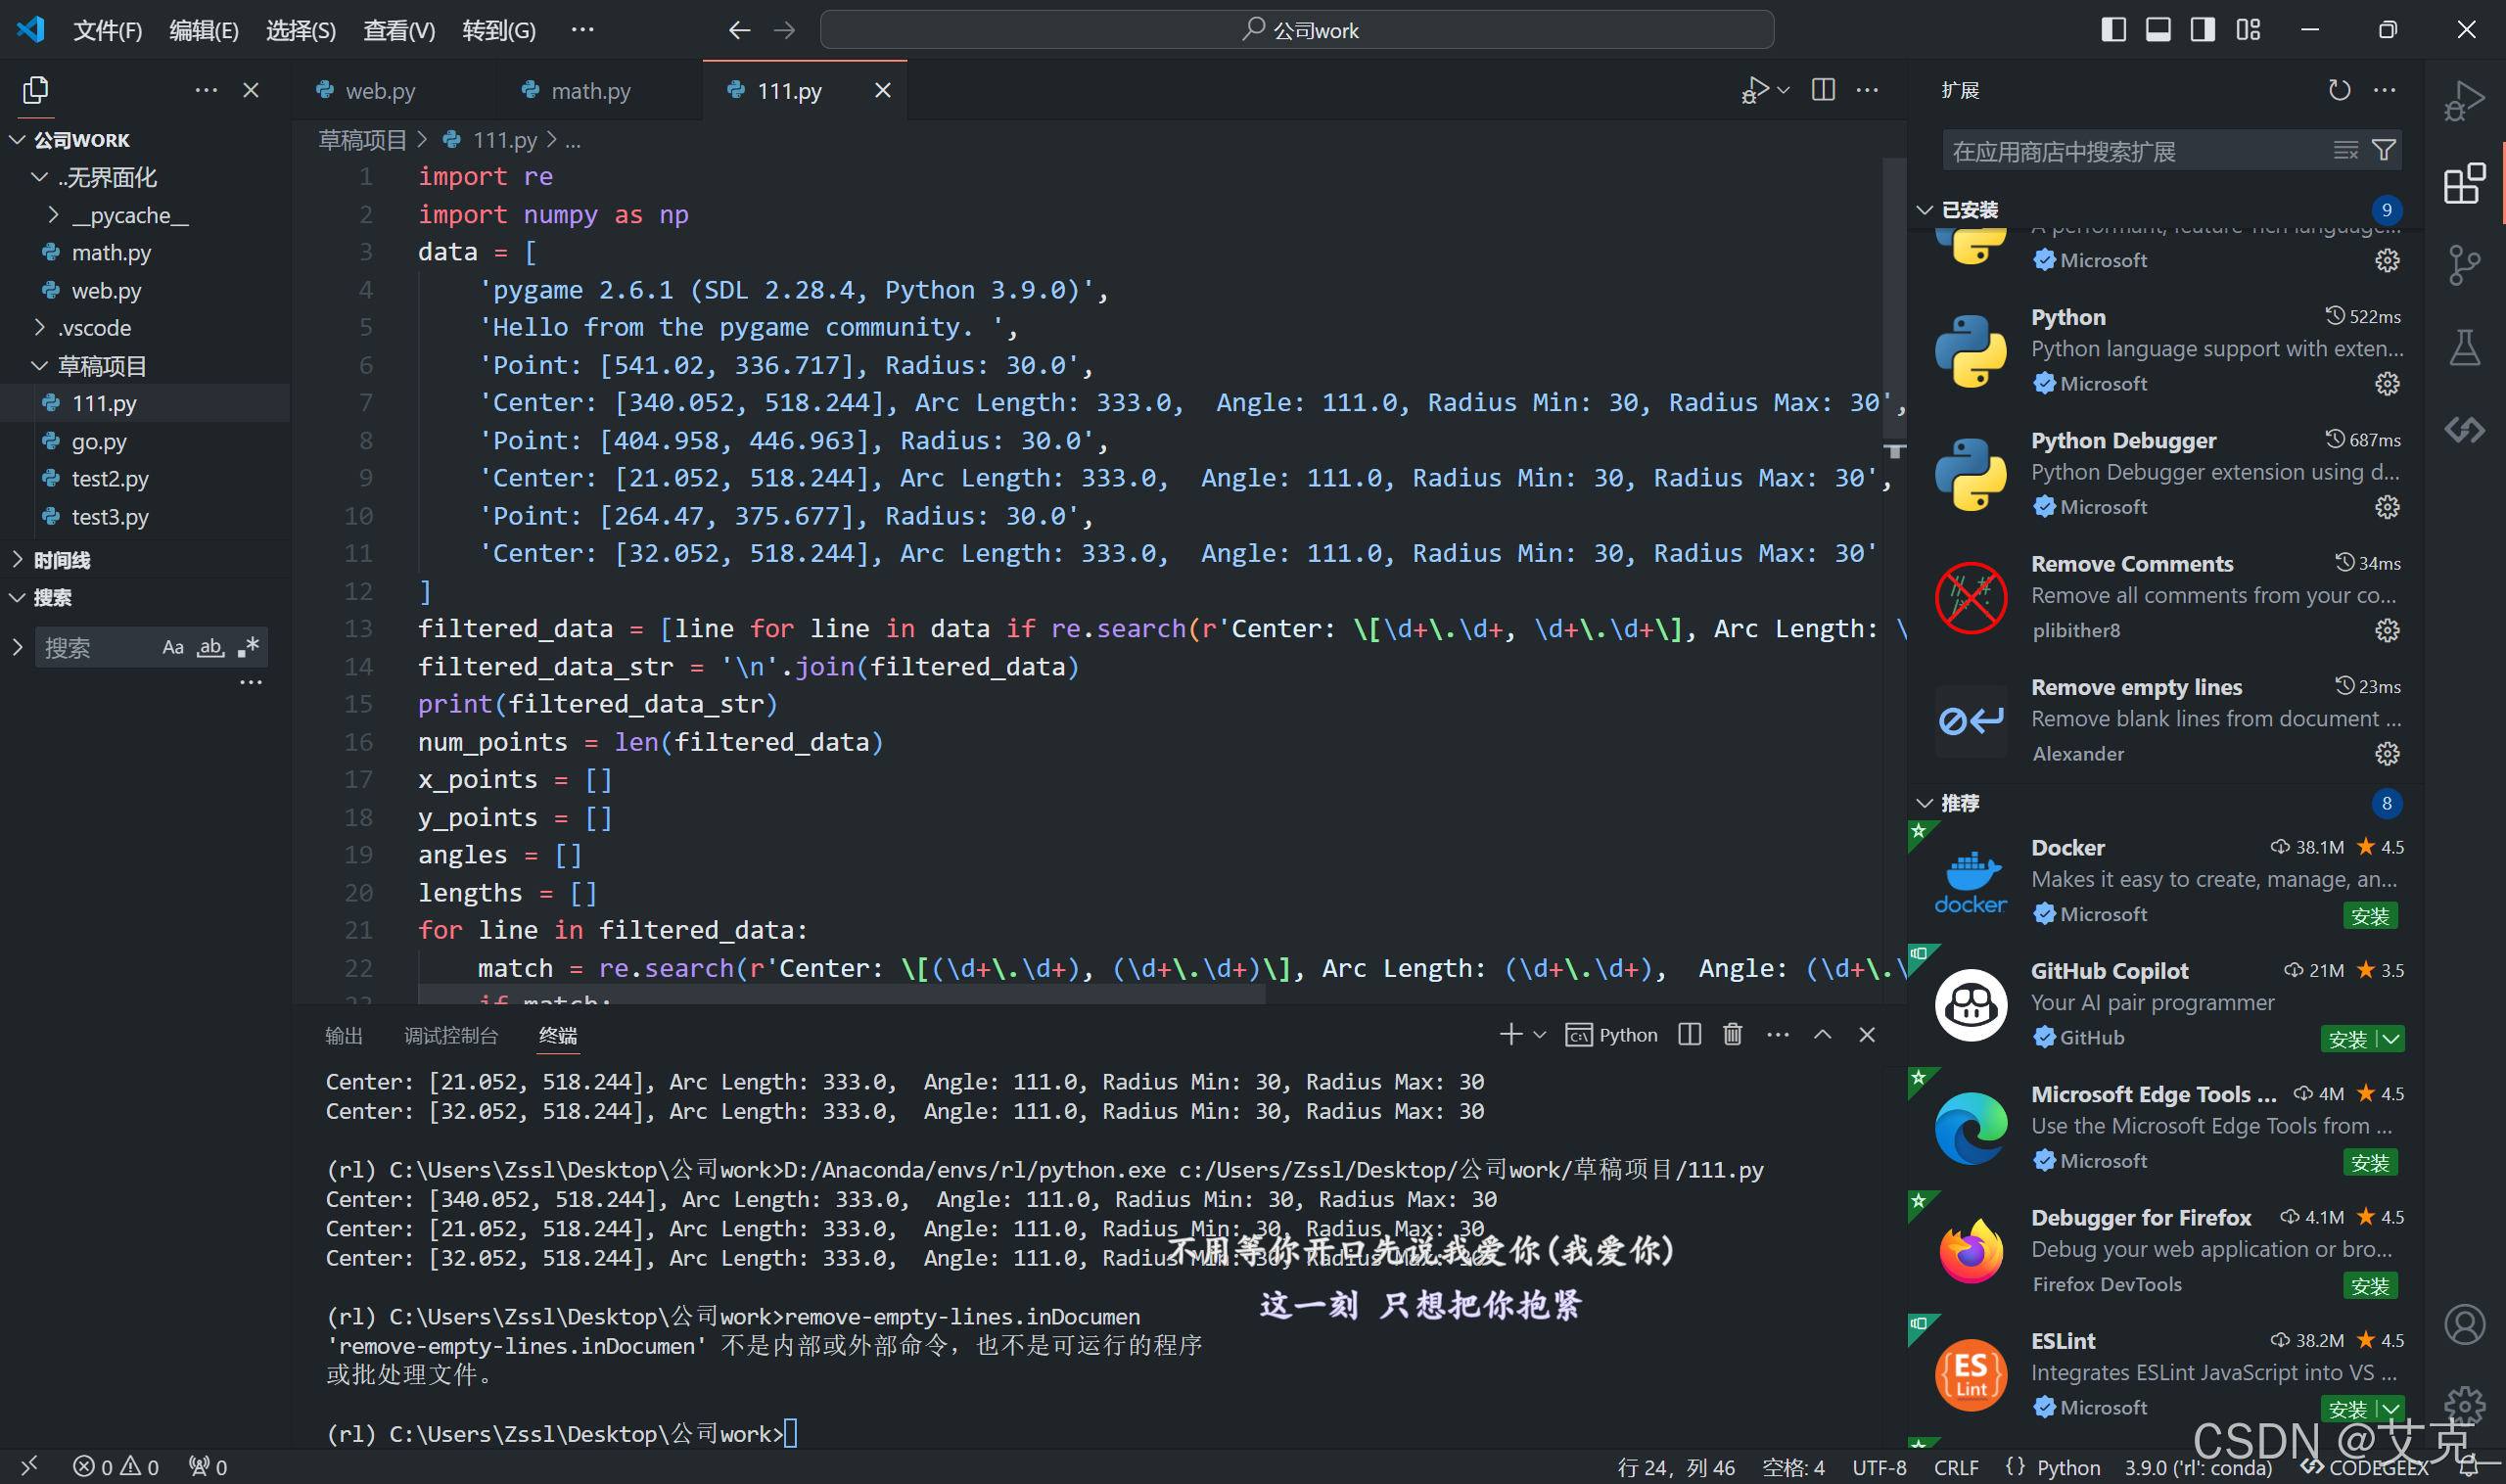
Task: Click the editor vertical scrollbar
Action: click(1894, 300)
